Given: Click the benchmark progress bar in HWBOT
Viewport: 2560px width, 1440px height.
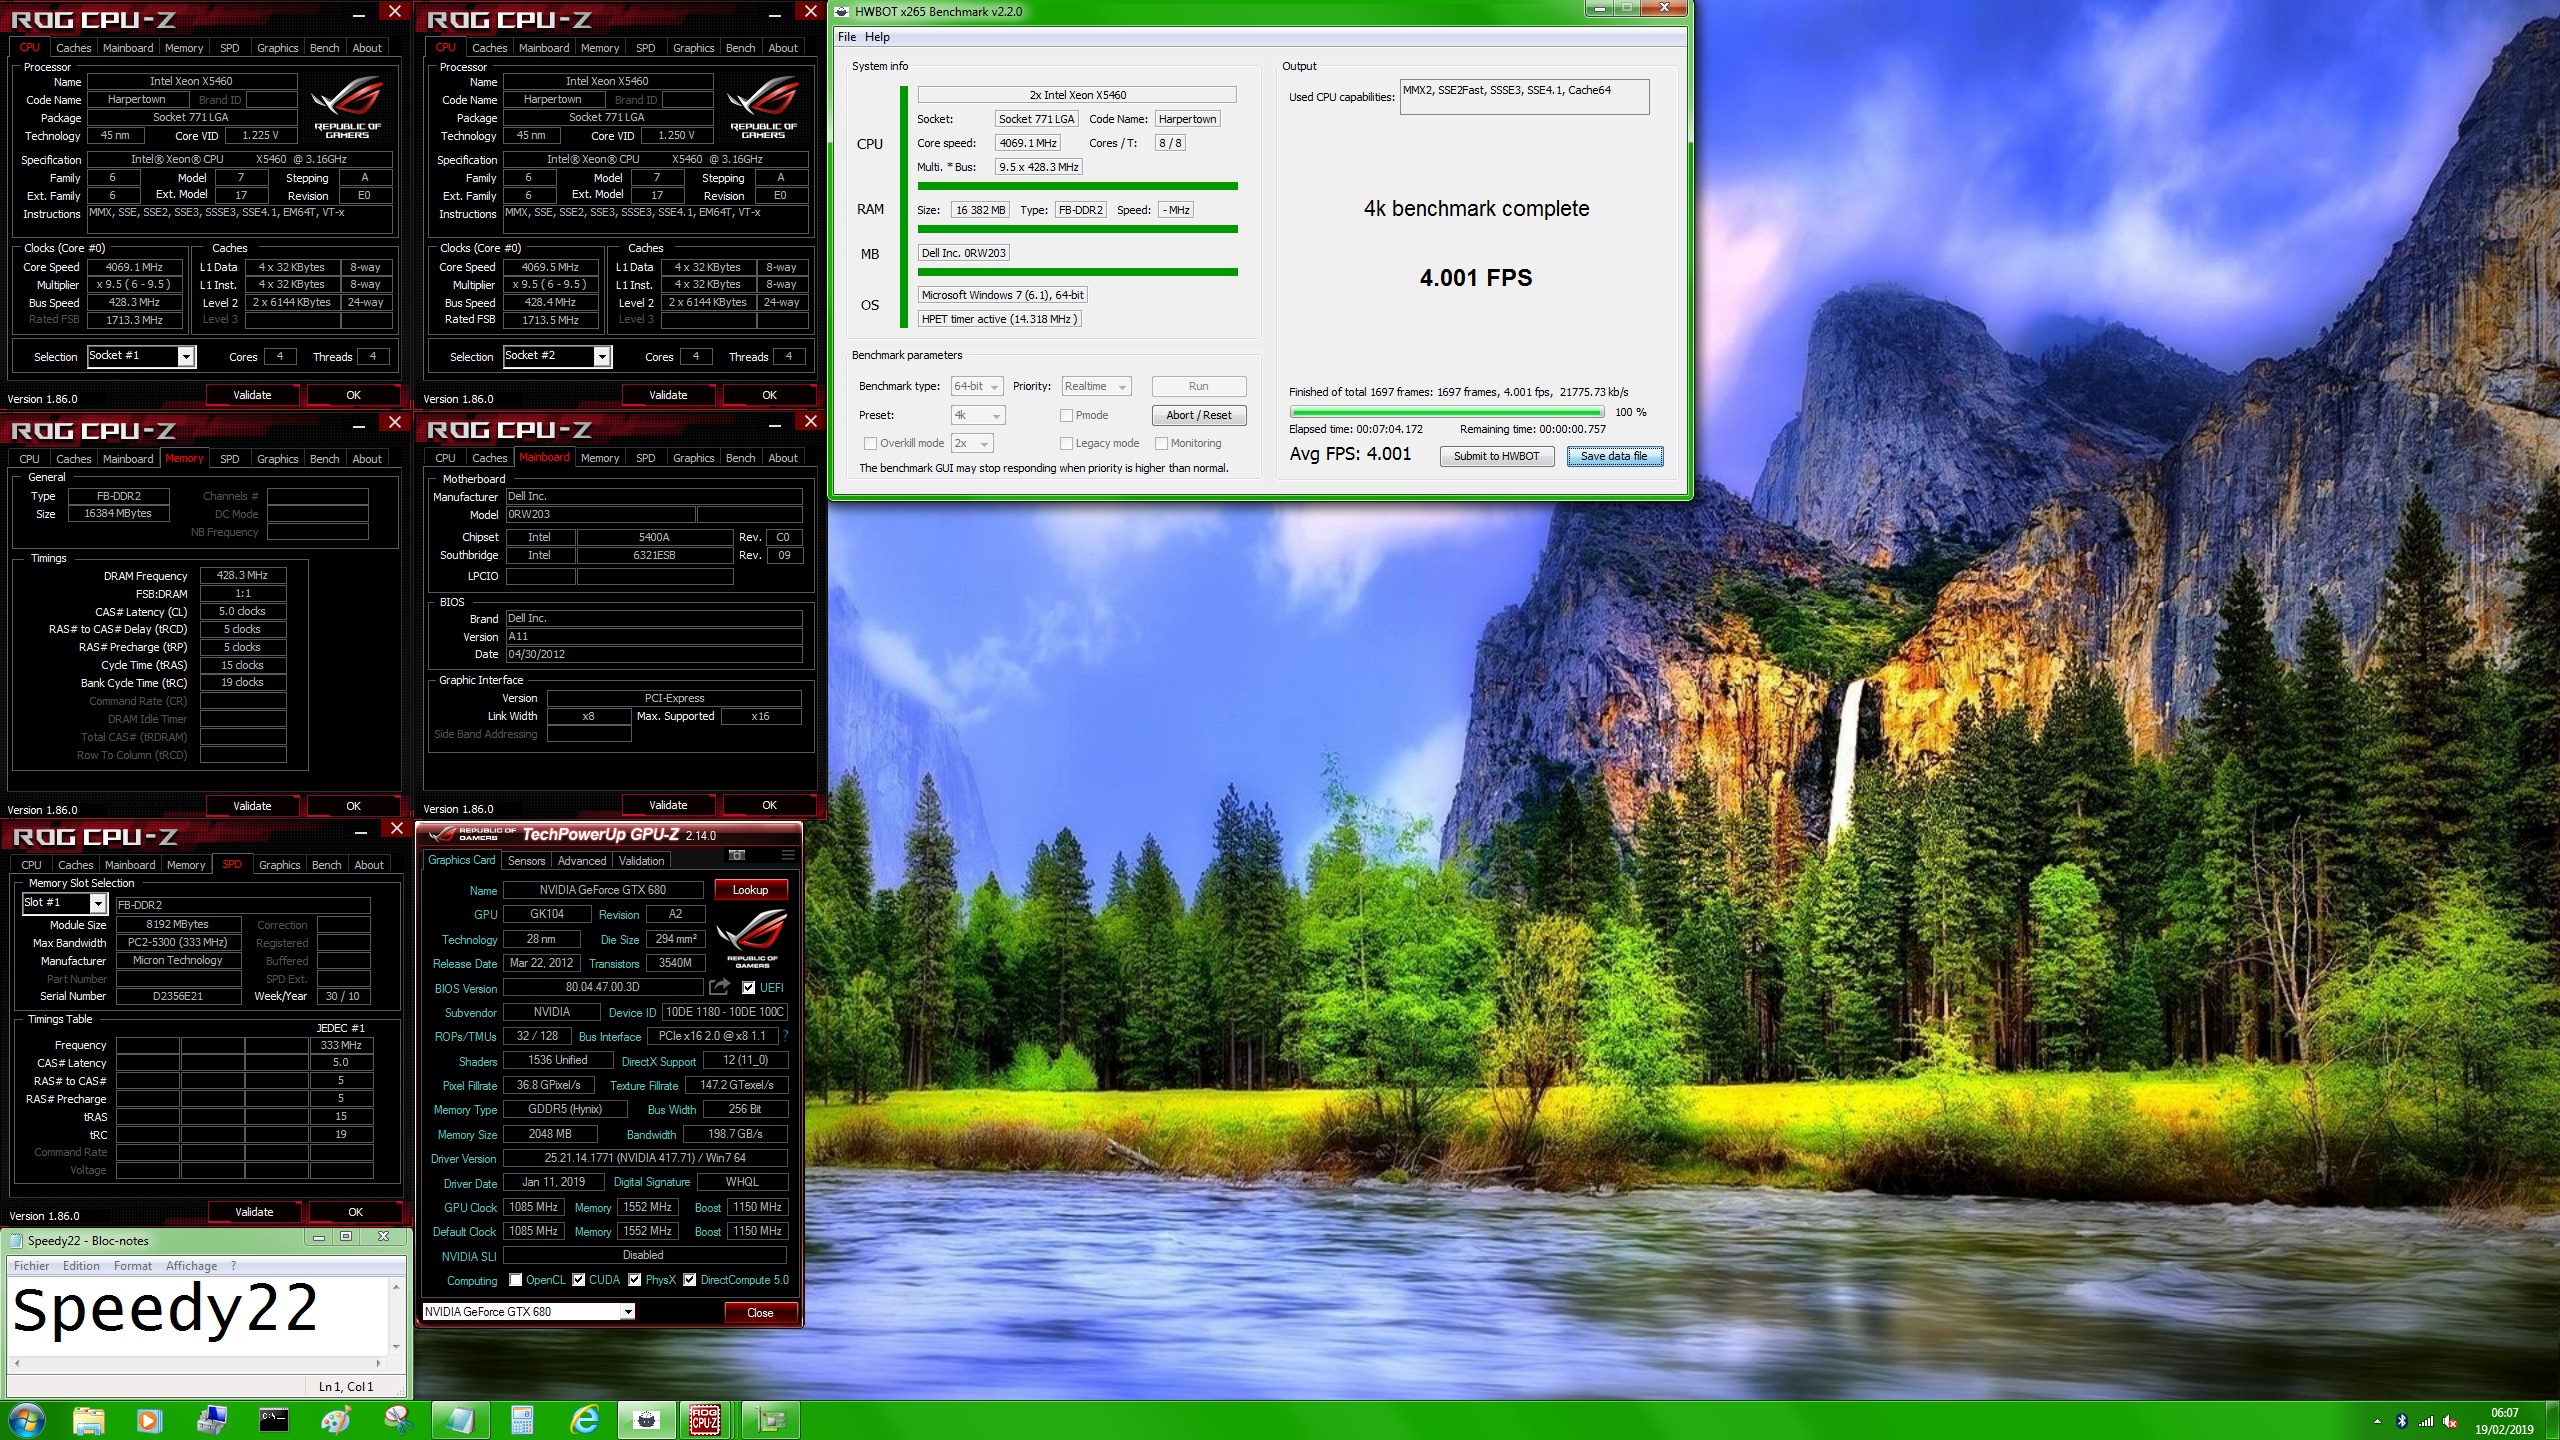Looking at the screenshot, I should point(1446,412).
